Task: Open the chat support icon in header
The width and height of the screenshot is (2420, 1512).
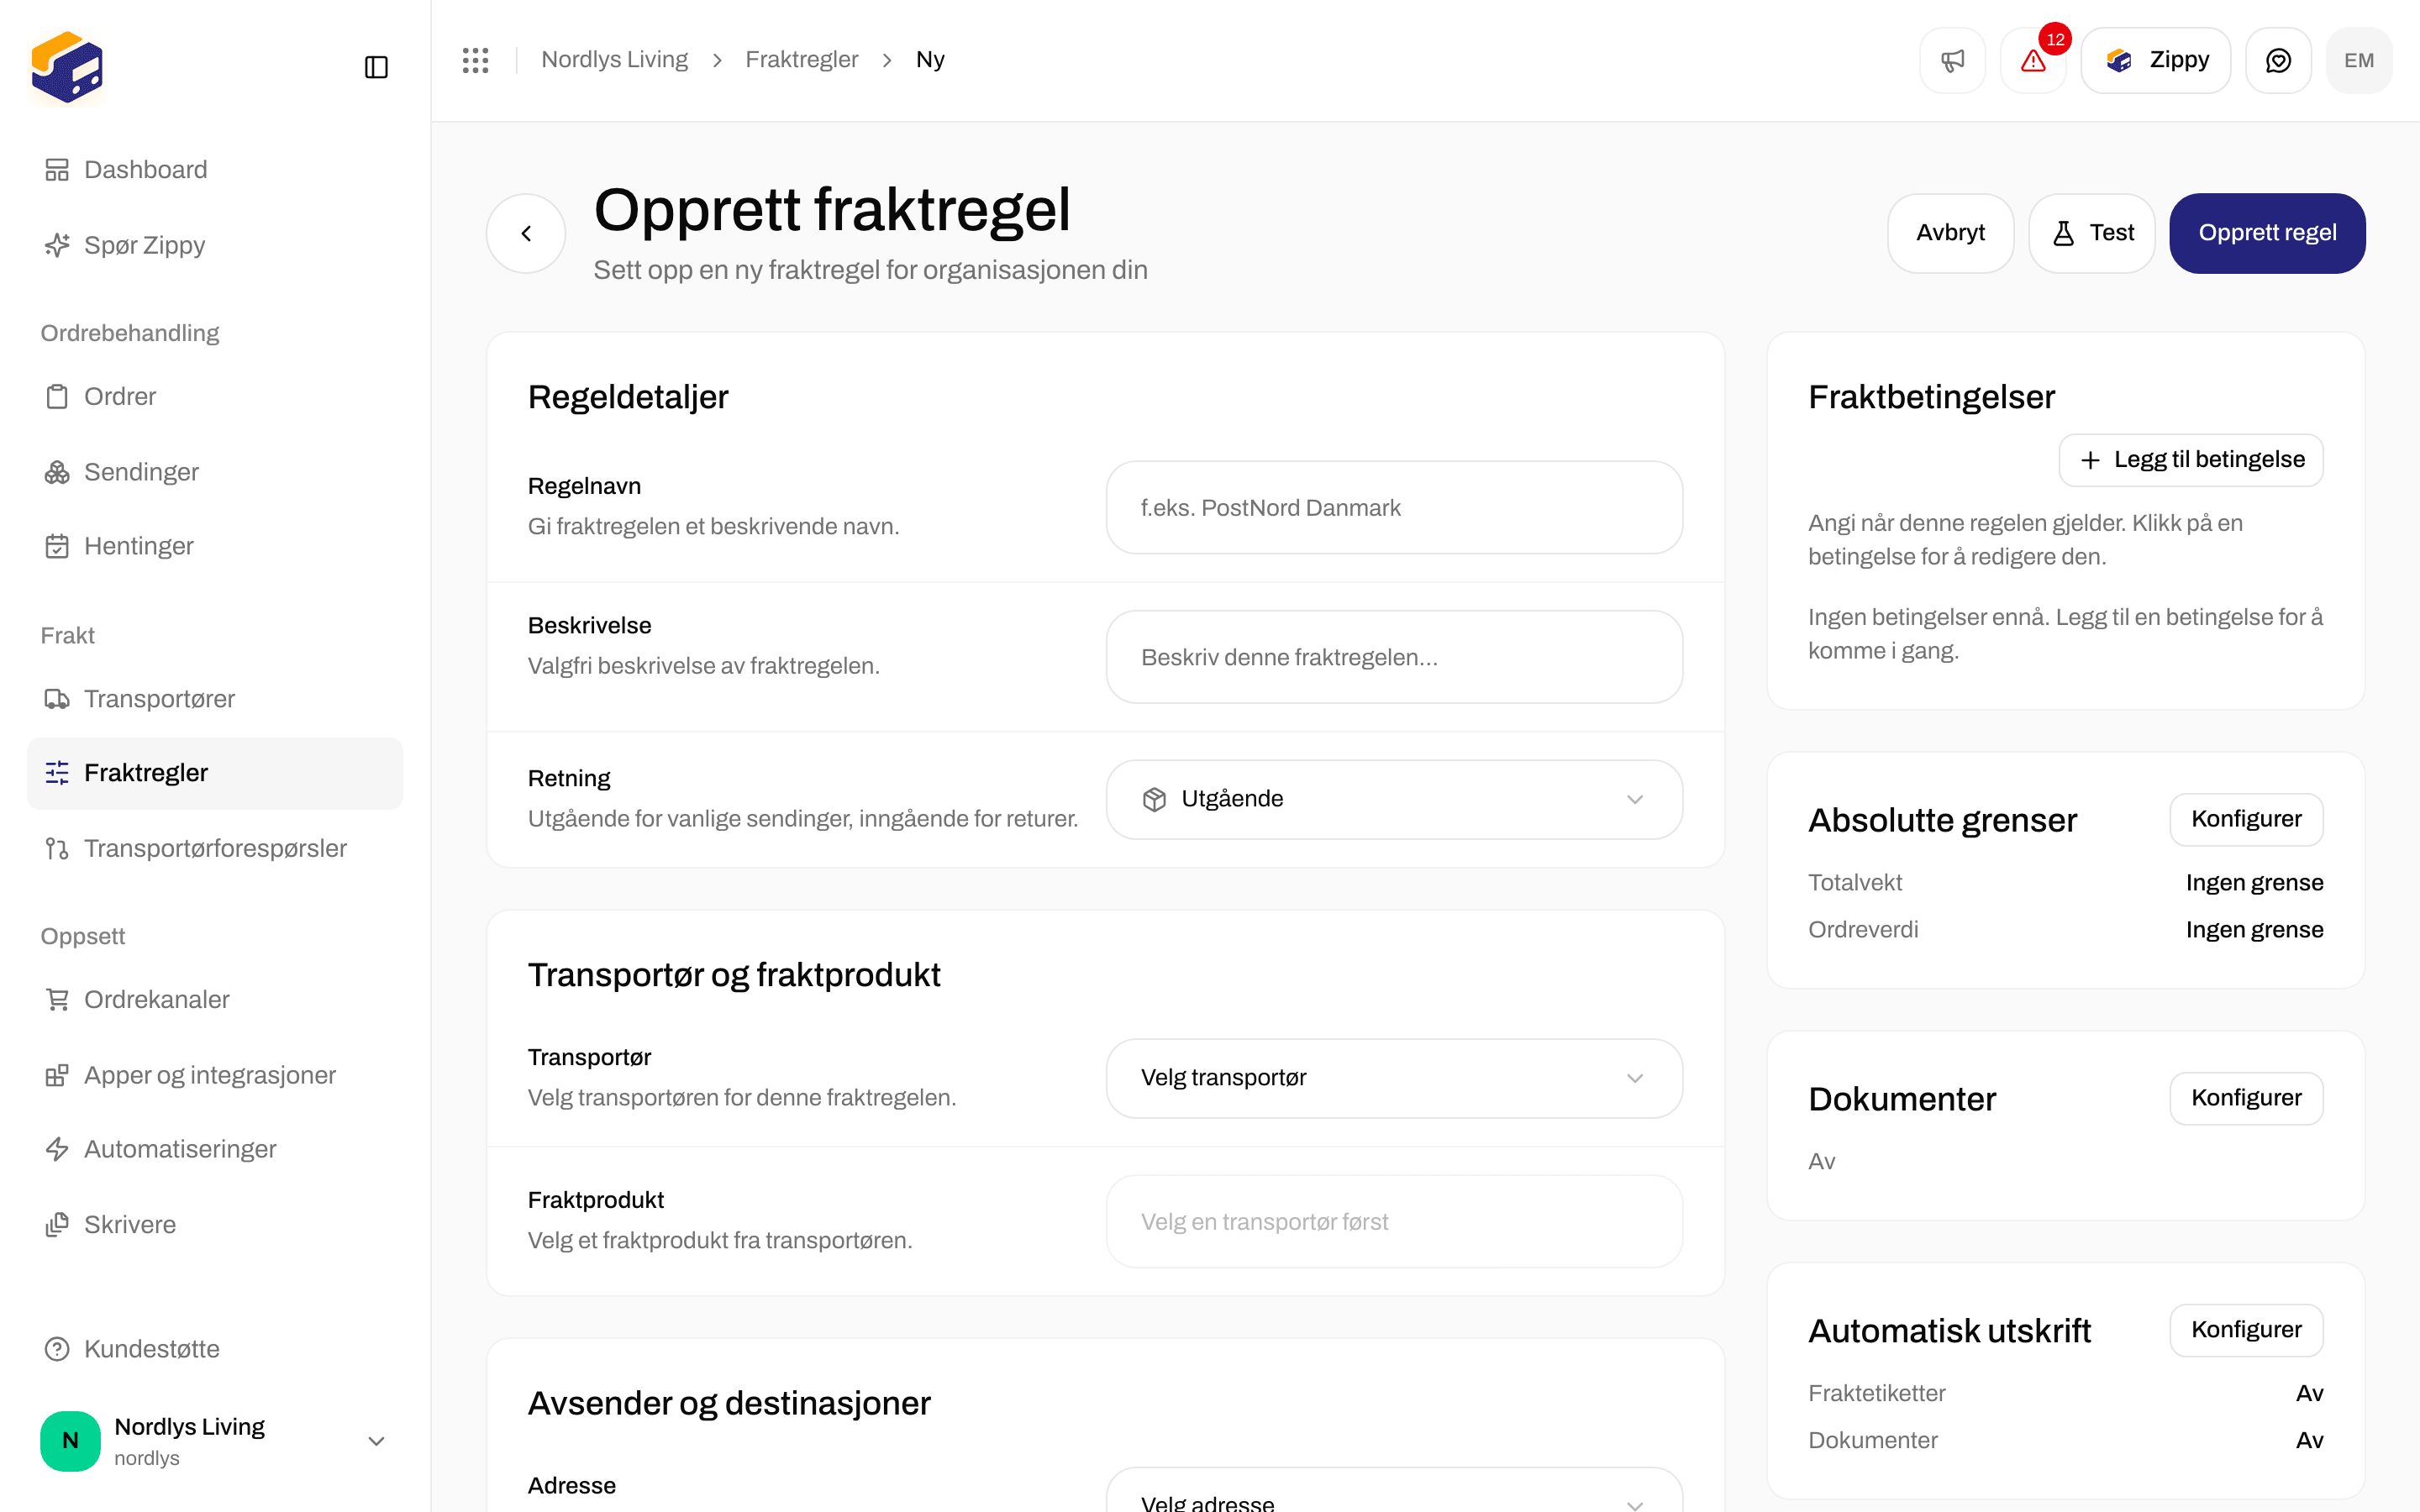Action: click(2278, 60)
